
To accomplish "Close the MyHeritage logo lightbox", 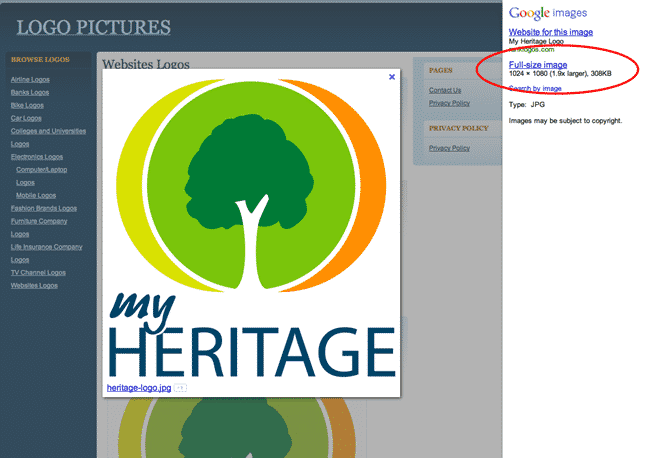I will tap(392, 77).
